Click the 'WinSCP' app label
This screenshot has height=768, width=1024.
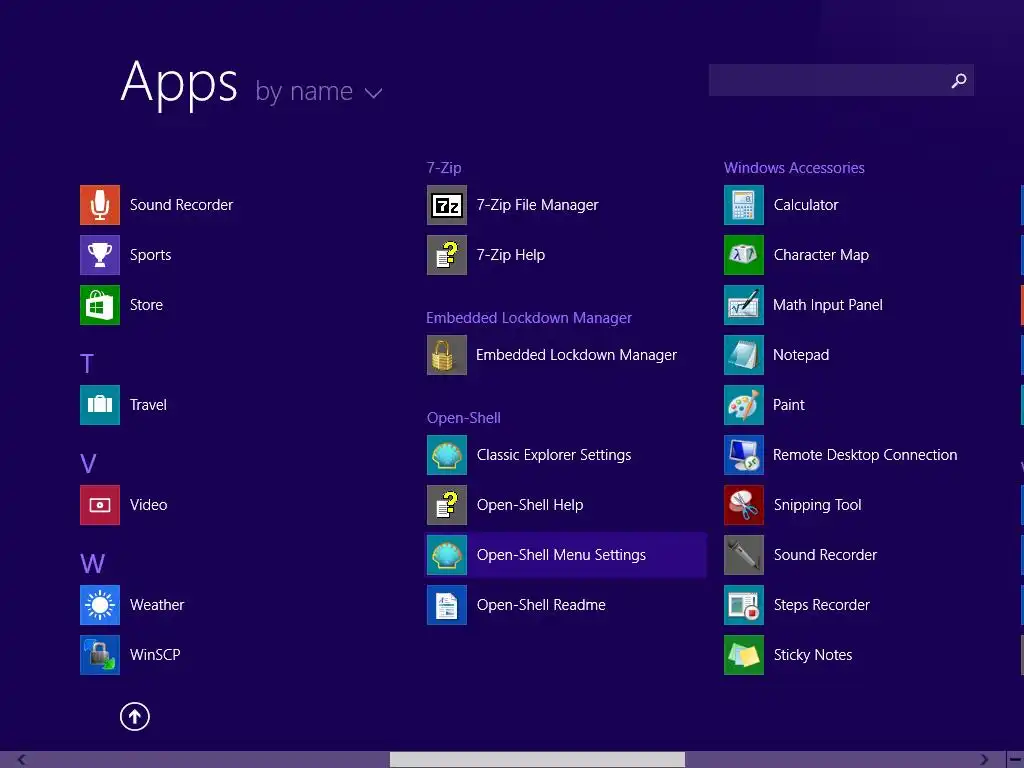click(x=155, y=655)
